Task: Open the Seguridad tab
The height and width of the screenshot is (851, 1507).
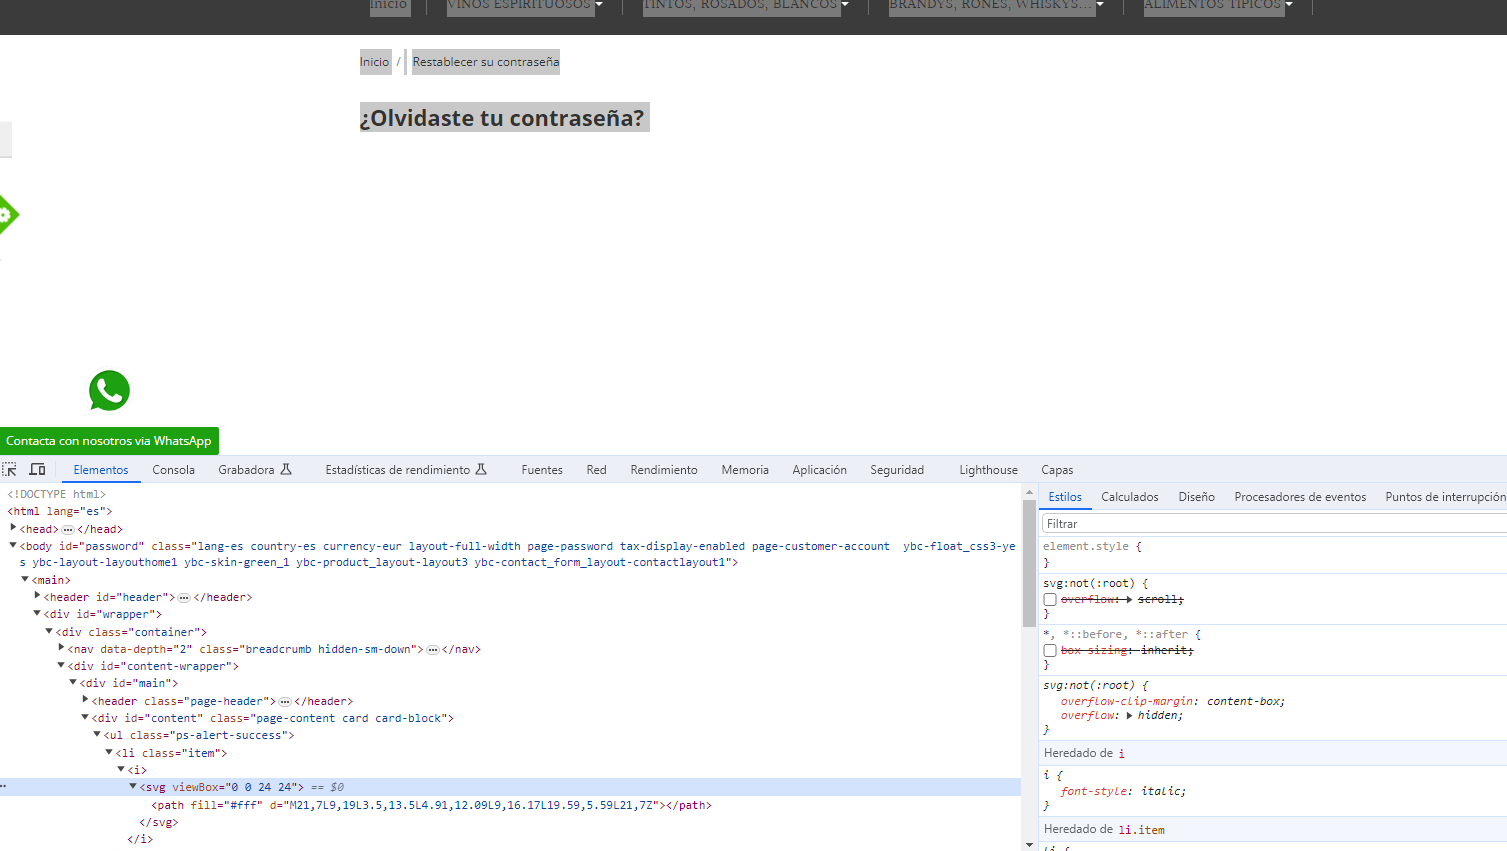Action: click(x=897, y=469)
